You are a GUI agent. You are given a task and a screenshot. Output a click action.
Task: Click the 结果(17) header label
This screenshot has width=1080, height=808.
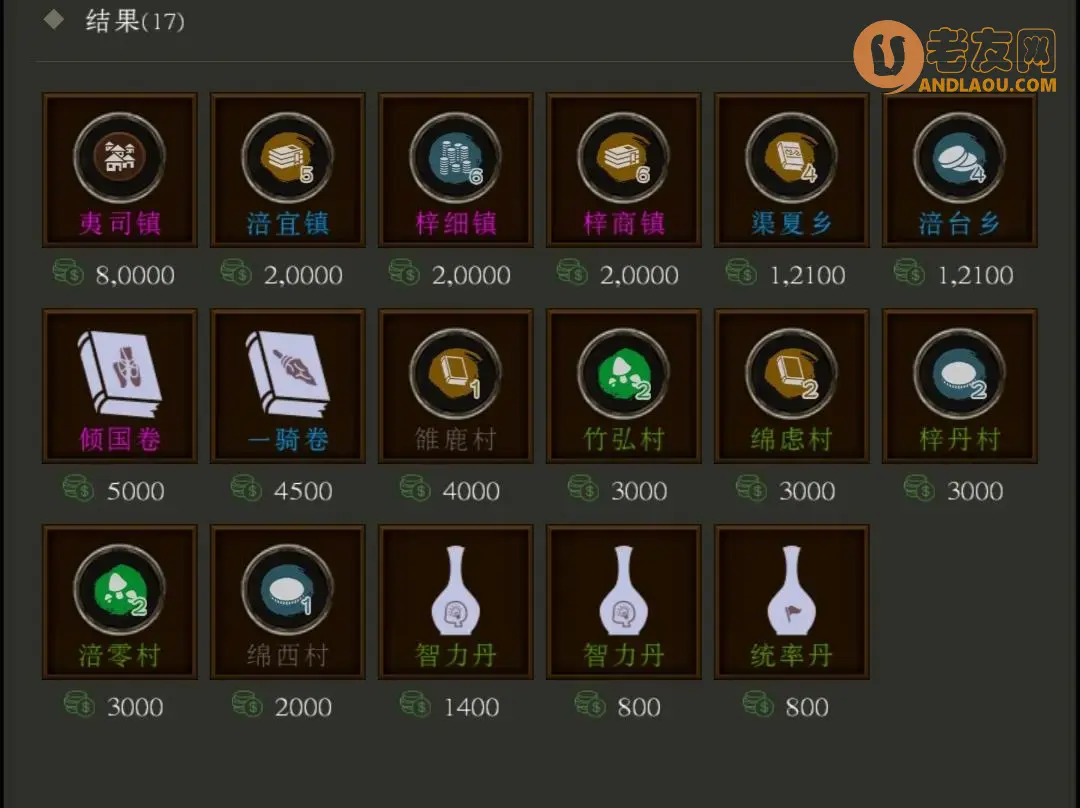pos(134,21)
